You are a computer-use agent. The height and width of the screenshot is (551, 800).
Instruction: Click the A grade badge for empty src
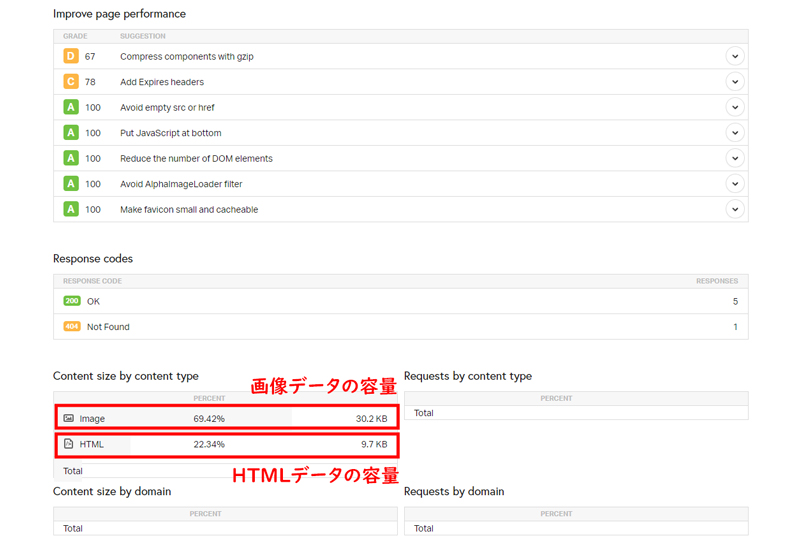71,107
